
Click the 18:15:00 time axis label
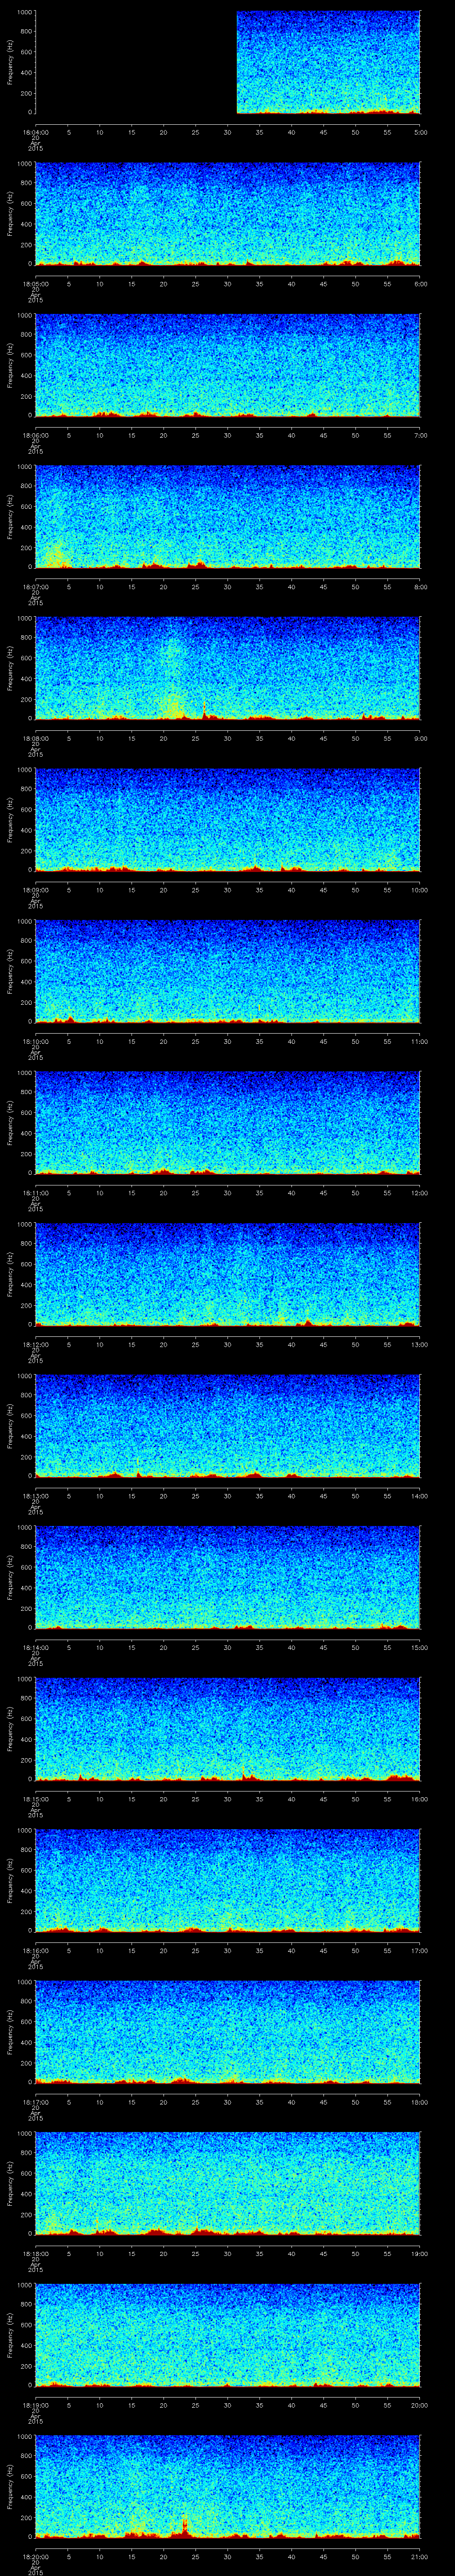click(35, 1799)
